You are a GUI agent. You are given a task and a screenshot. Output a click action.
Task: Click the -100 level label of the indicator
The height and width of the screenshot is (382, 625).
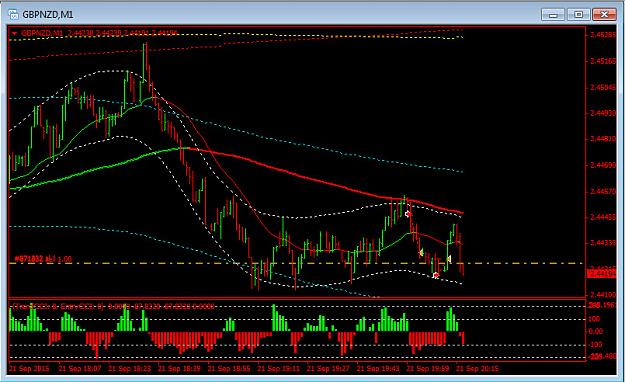tap(595, 344)
